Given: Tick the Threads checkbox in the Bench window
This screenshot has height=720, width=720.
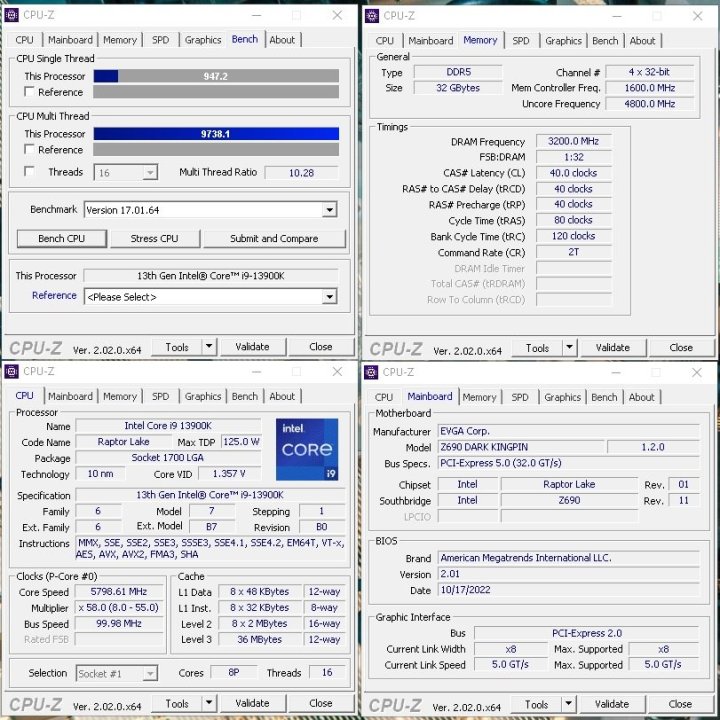Looking at the screenshot, I should tap(29, 172).
